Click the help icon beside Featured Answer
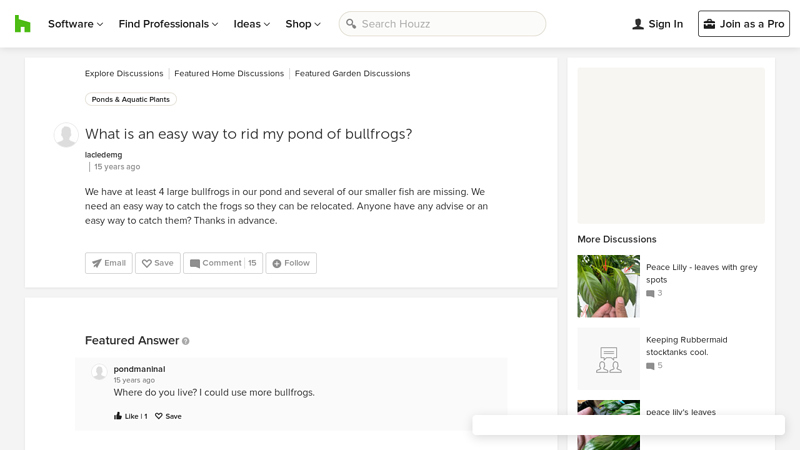The width and height of the screenshot is (800, 450). tap(186, 341)
